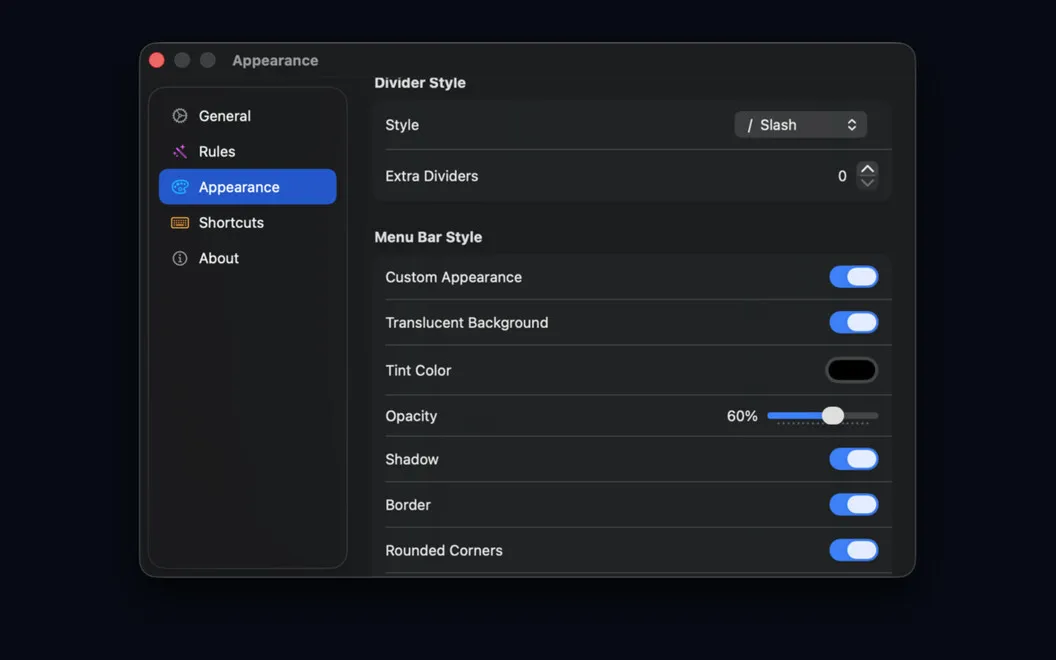This screenshot has height=660, width=1056.
Task: Turn off Custom Appearance toggle
Action: click(x=853, y=277)
